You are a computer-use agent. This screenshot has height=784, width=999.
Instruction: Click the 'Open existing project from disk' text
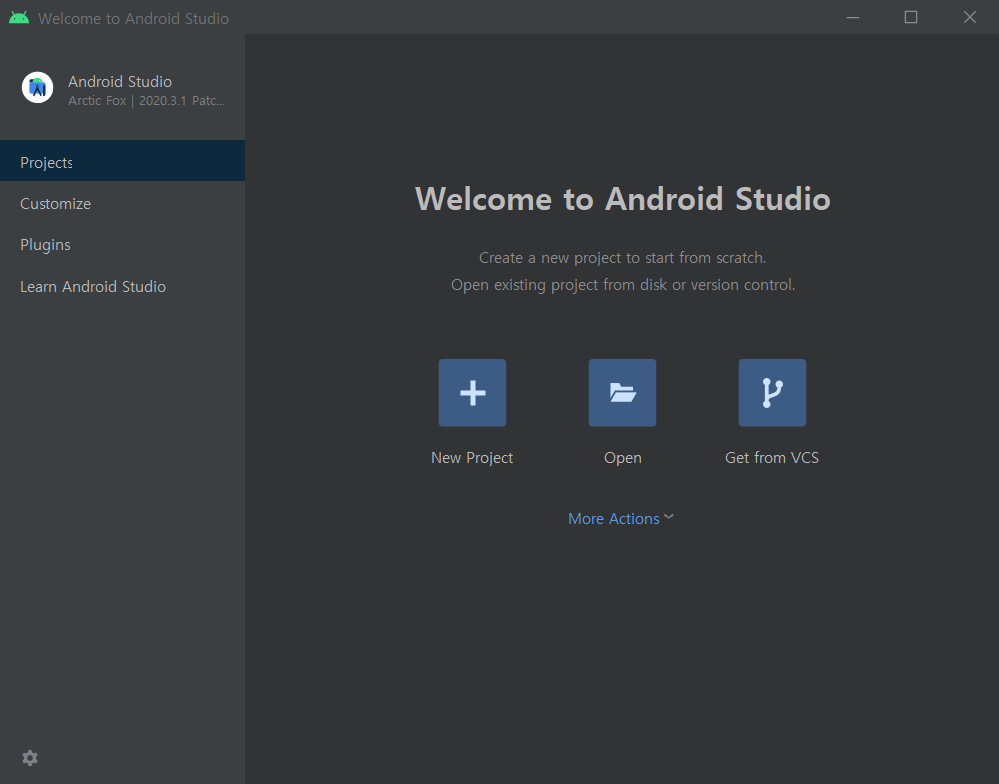point(622,285)
